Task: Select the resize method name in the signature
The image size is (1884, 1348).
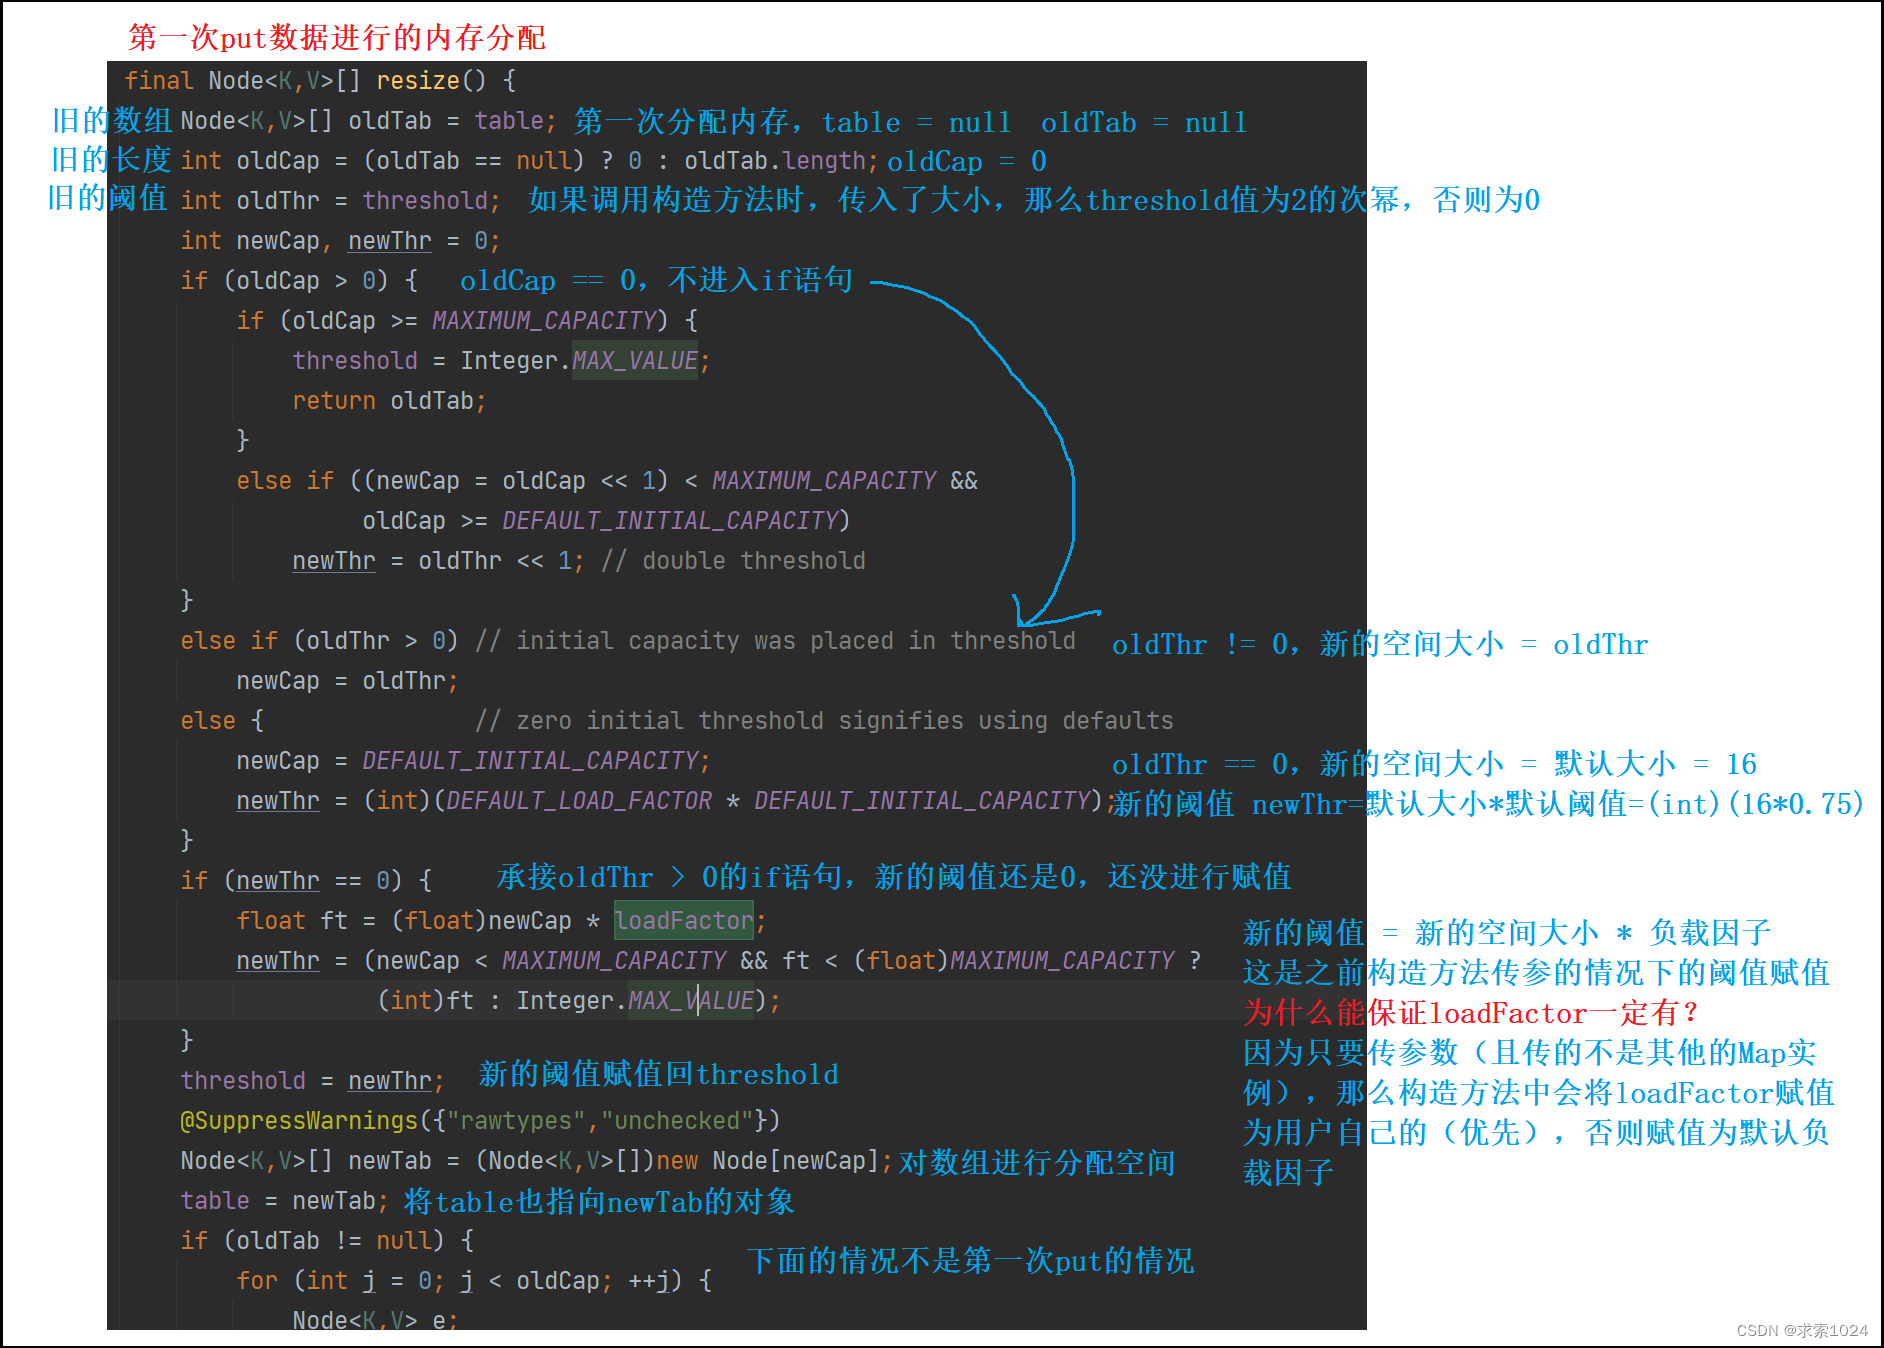Action: pyautogui.click(x=418, y=81)
